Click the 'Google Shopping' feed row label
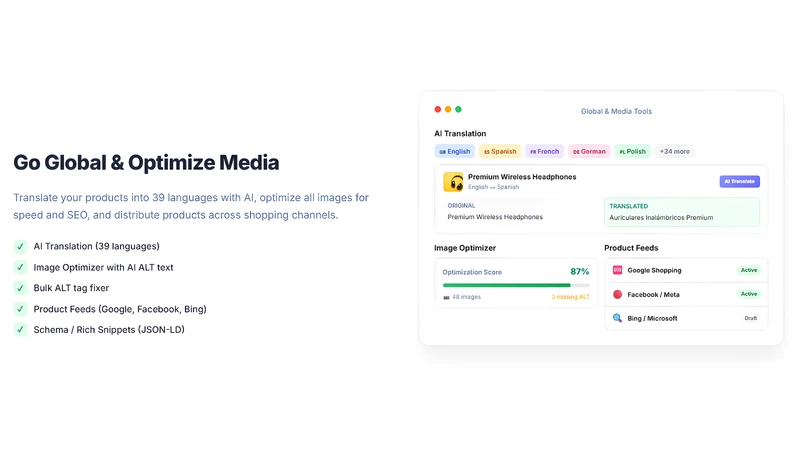 (x=654, y=270)
